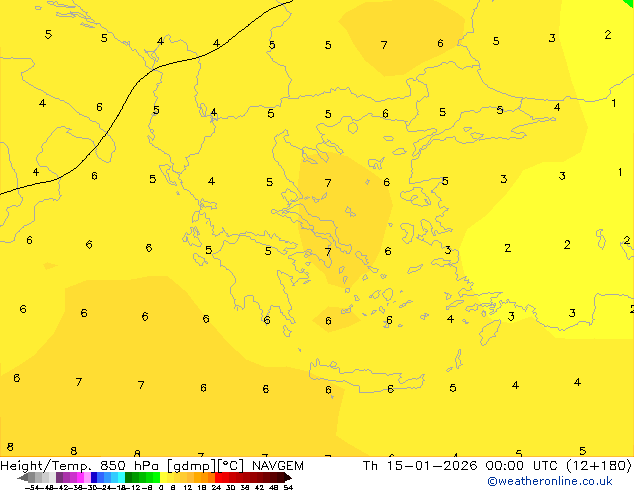Click the (12+180) forecast hour text
Viewport: 634px width, 490px height.
598,466
